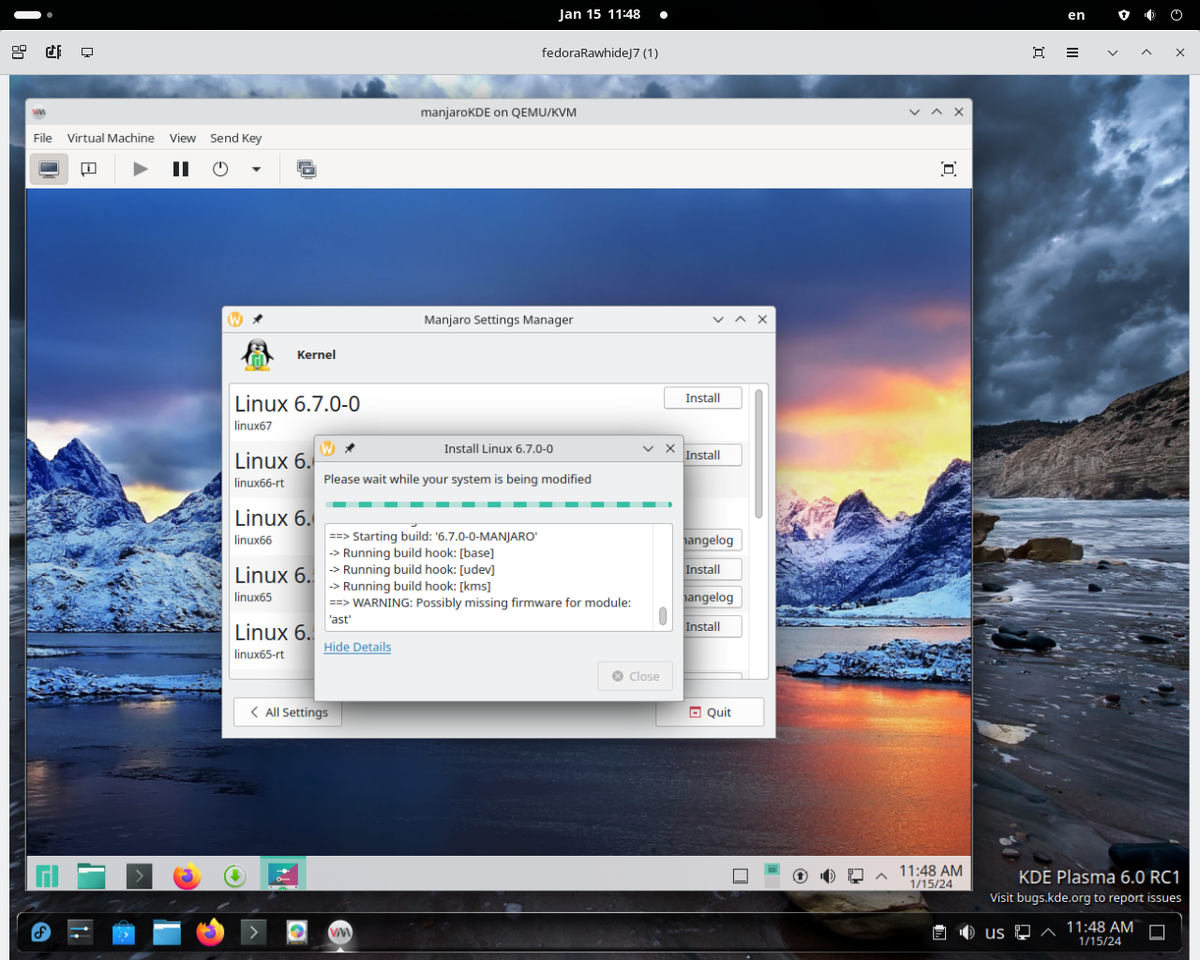Launch Firefox from Manjaro guest panel
Viewport: 1200px width, 960px height.
187,876
